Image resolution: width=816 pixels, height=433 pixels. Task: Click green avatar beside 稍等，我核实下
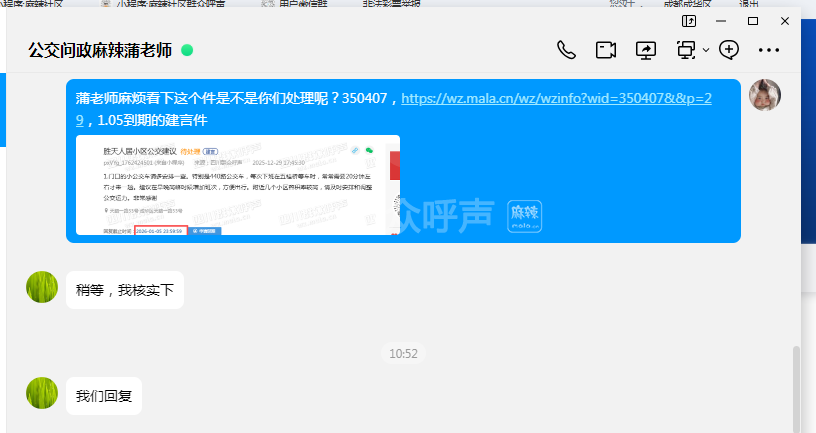pos(42,288)
